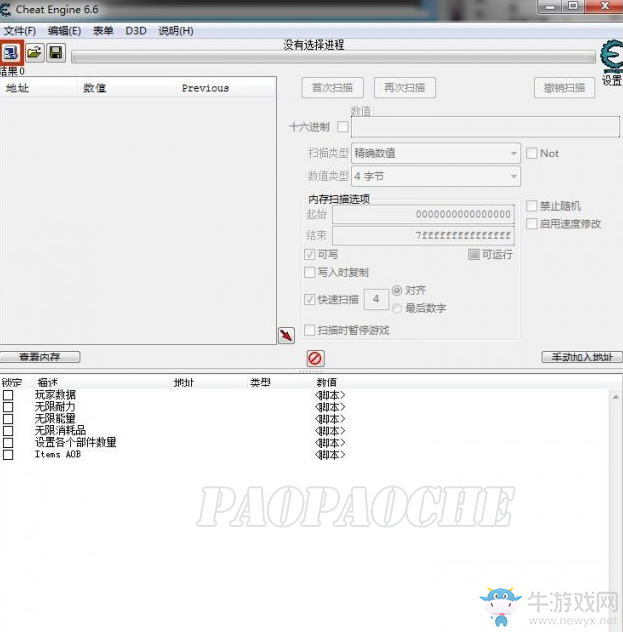Open a cheat table file icon

[35, 52]
